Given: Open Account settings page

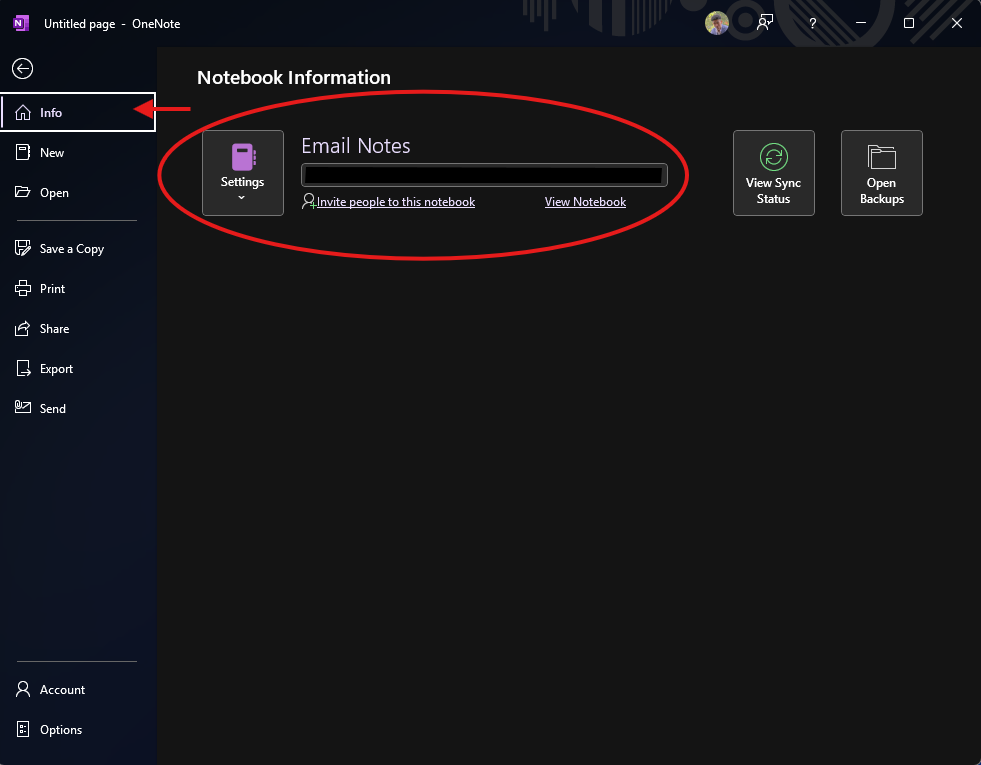Looking at the screenshot, I should point(62,690).
